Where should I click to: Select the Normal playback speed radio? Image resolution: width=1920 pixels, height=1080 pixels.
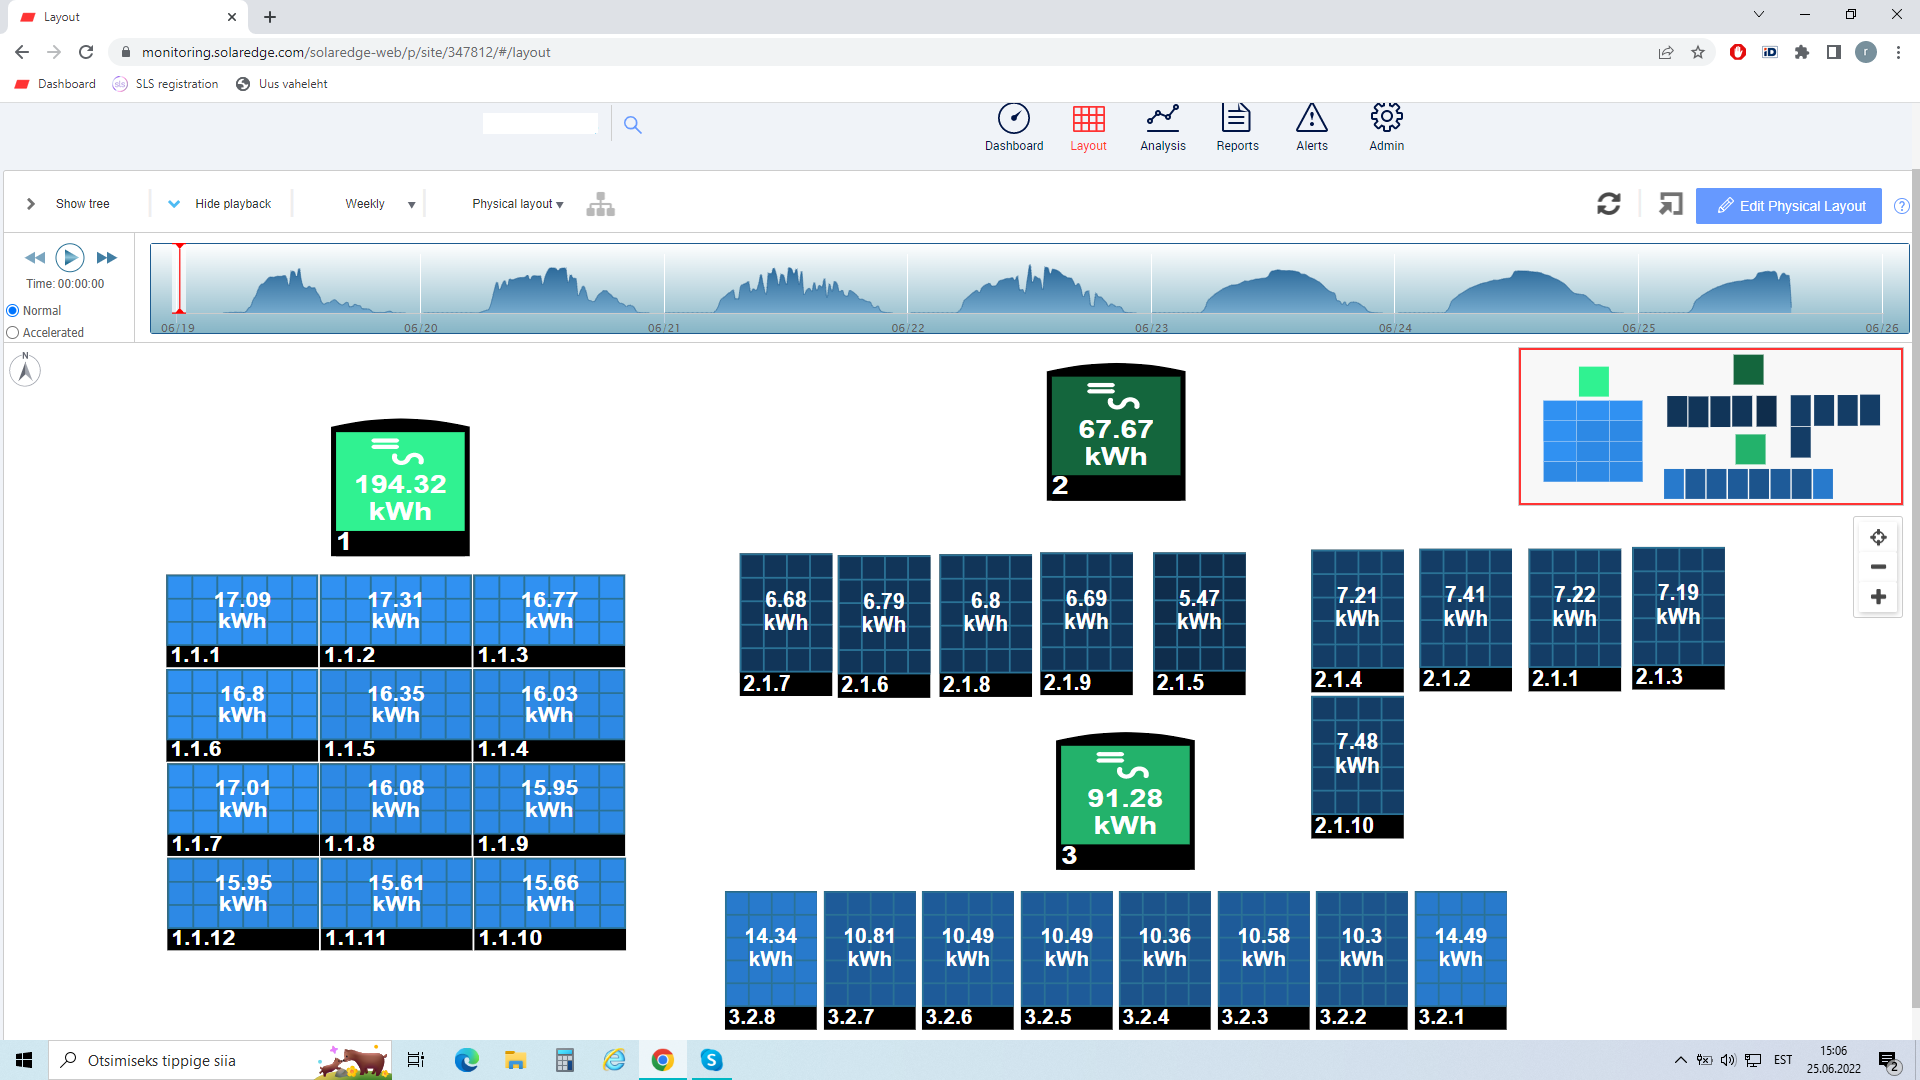(13, 311)
